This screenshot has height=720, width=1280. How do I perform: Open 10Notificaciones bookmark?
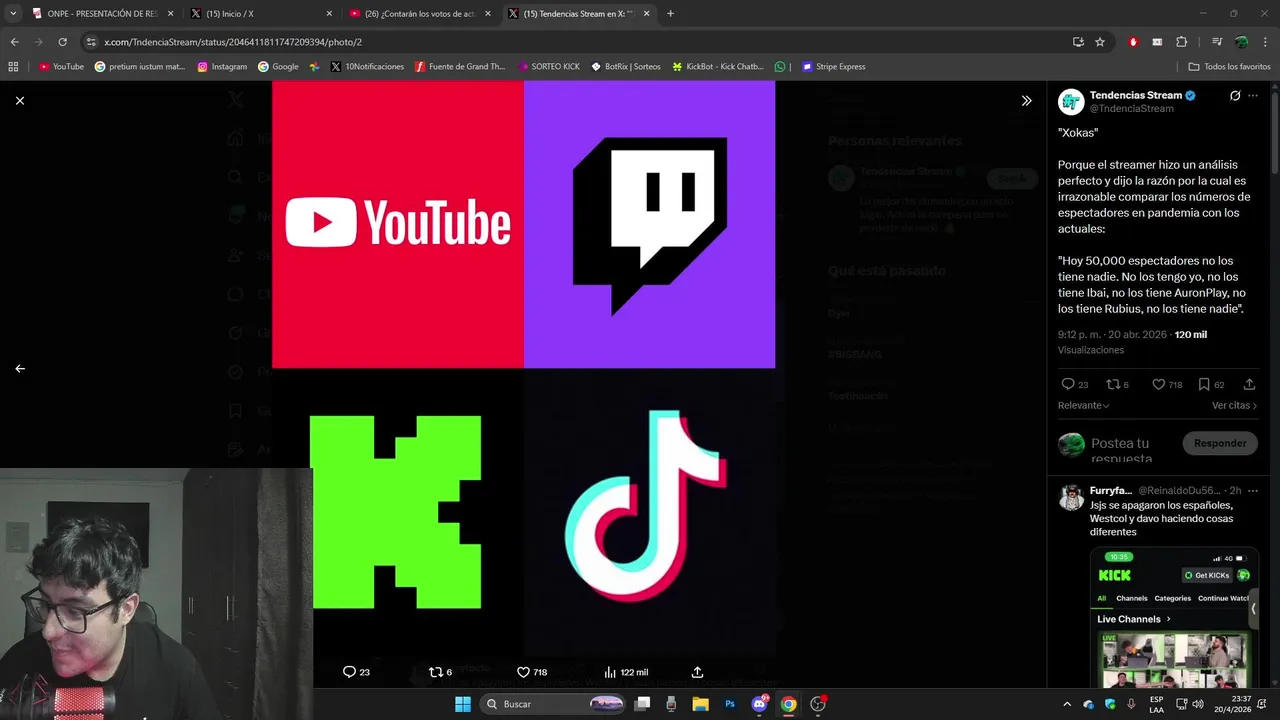[367, 66]
